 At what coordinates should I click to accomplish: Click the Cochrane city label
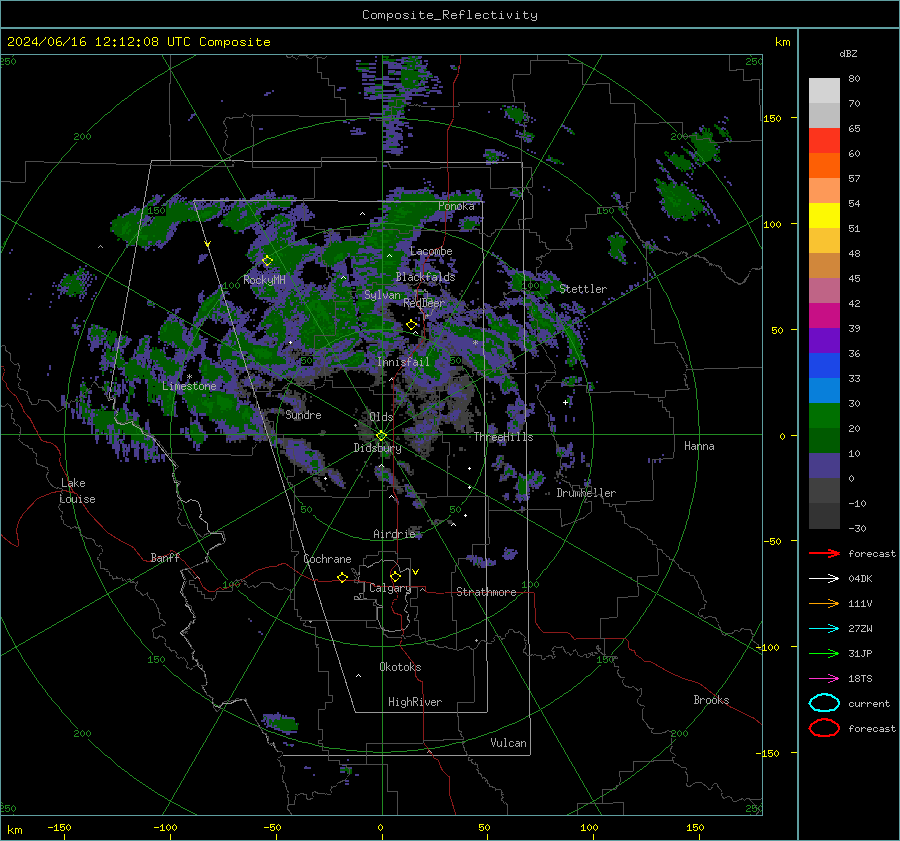point(327,559)
